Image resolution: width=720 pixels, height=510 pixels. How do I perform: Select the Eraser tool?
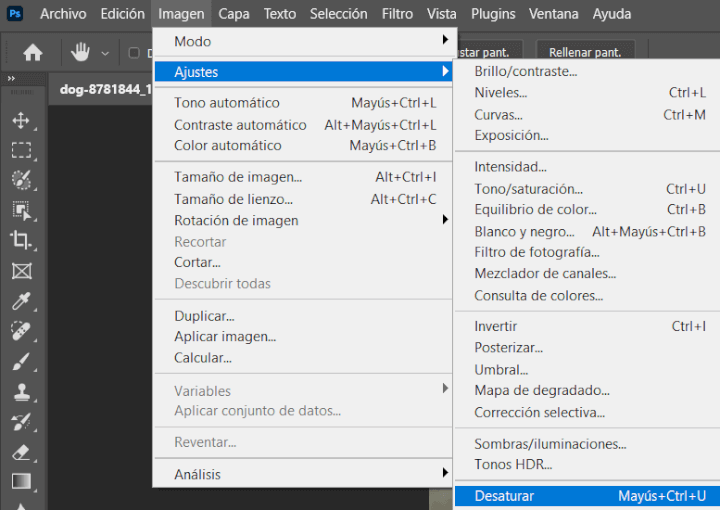pos(21,451)
